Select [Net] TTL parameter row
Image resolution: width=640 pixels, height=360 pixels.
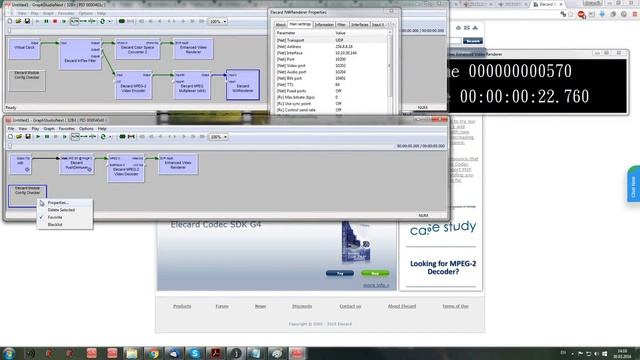coord(331,84)
